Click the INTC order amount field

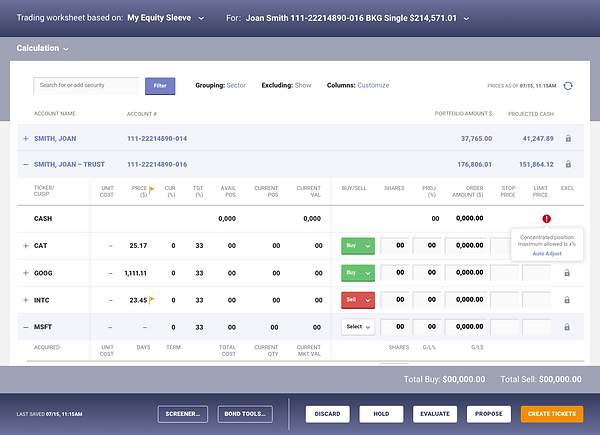click(x=466, y=300)
